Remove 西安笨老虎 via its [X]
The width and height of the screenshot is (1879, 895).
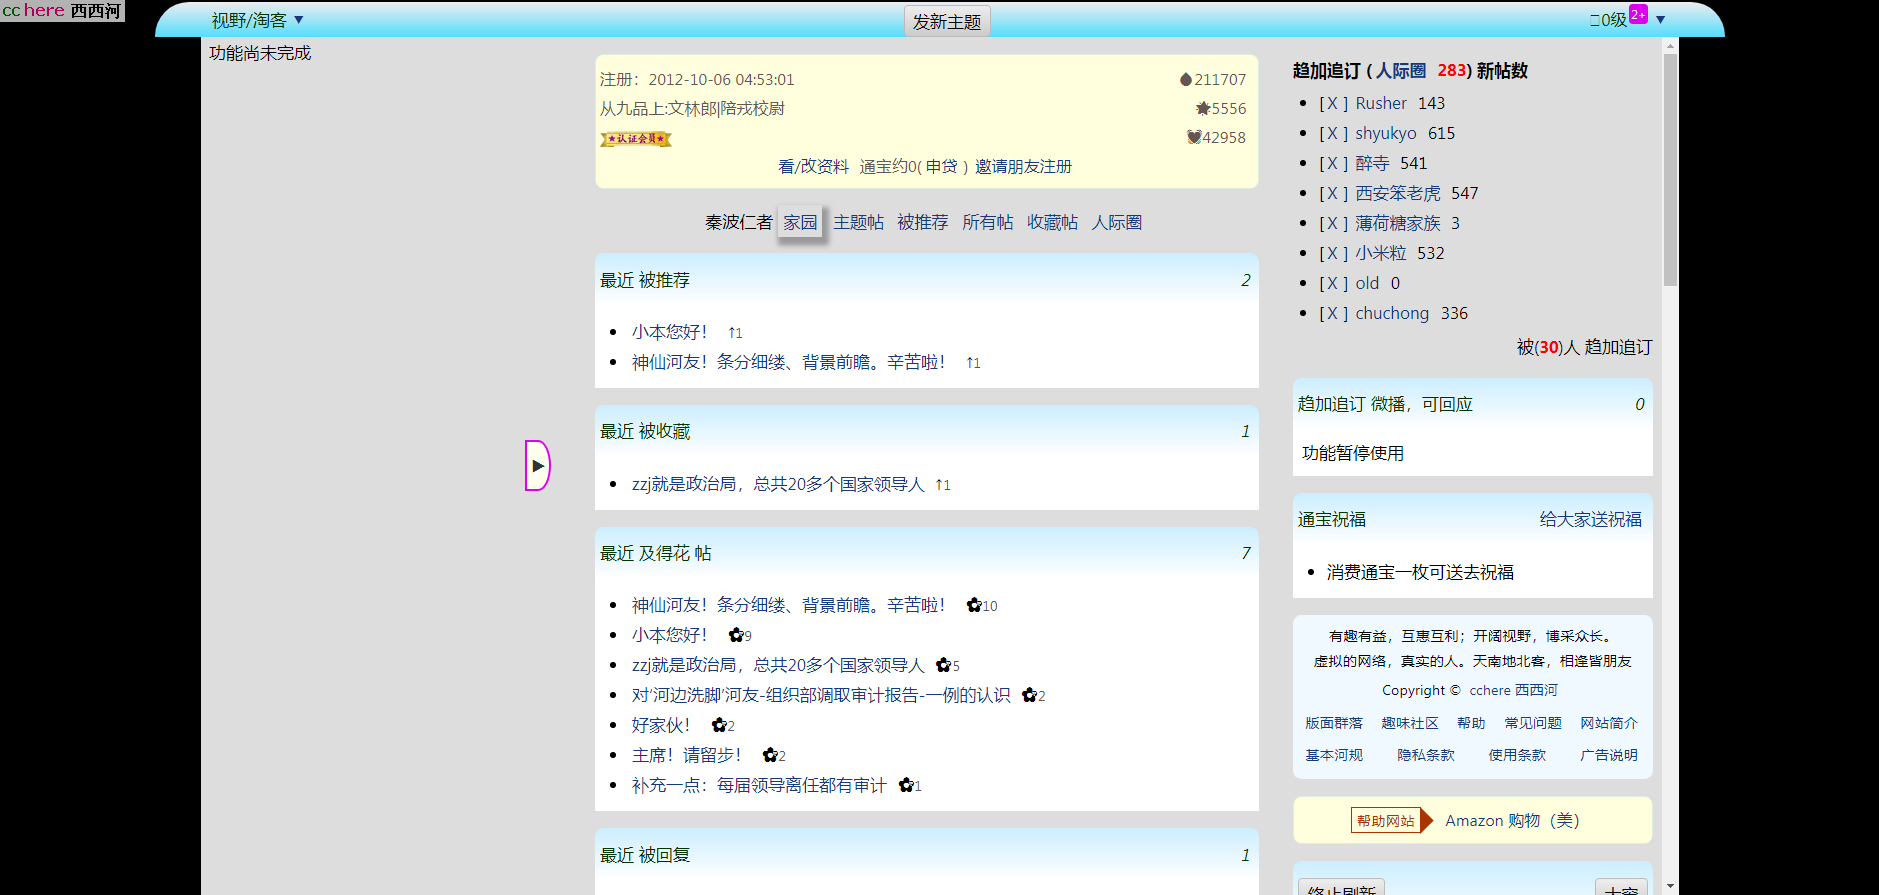click(1333, 193)
